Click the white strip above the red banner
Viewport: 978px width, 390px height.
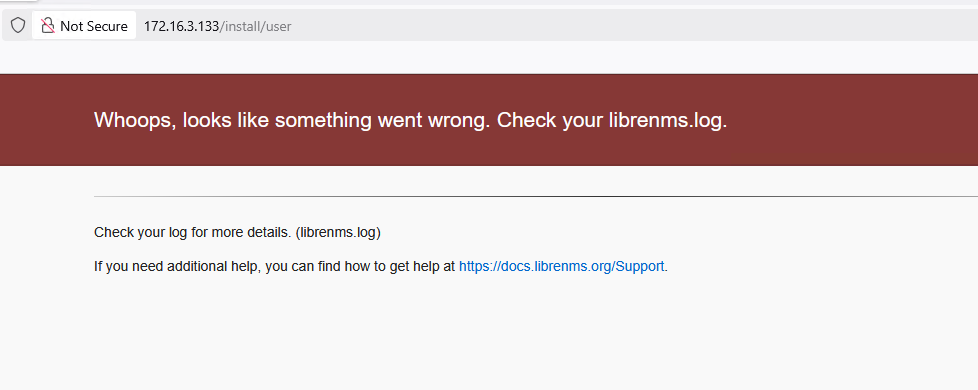click(489, 58)
